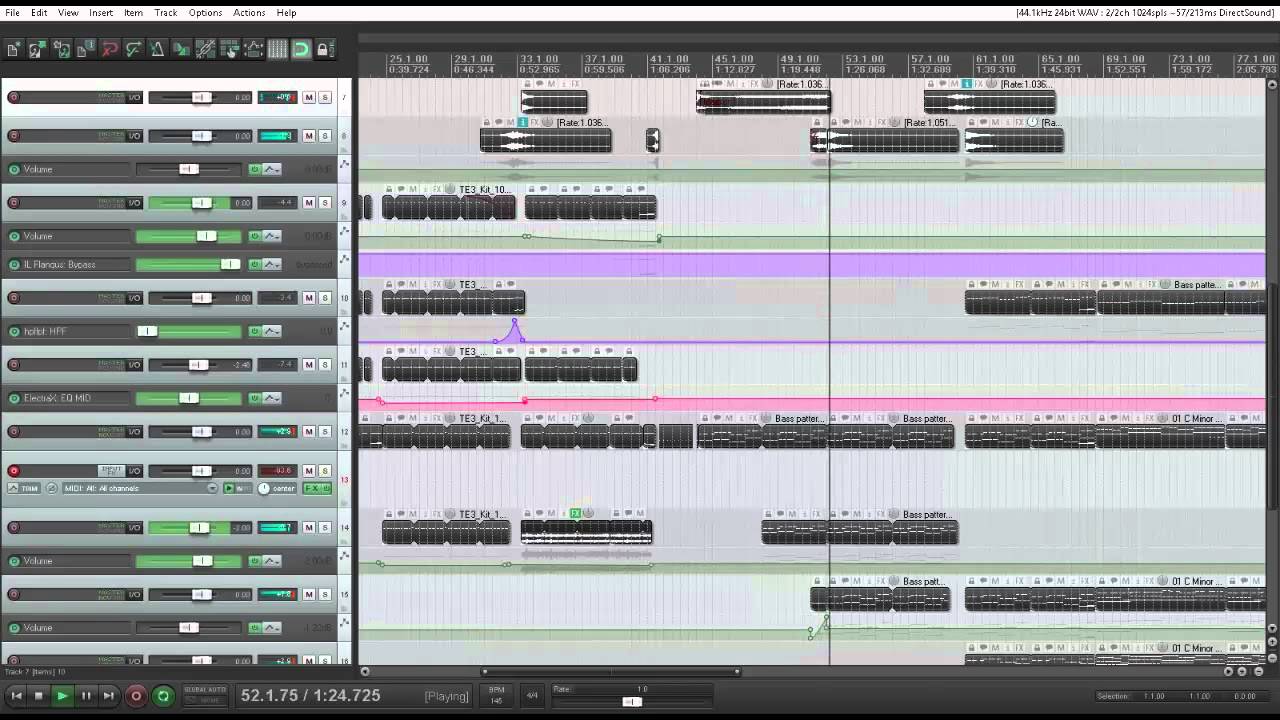The image size is (1280, 720).
Task: Click the save project toolbar icon
Action: pyautogui.click(x=61, y=49)
